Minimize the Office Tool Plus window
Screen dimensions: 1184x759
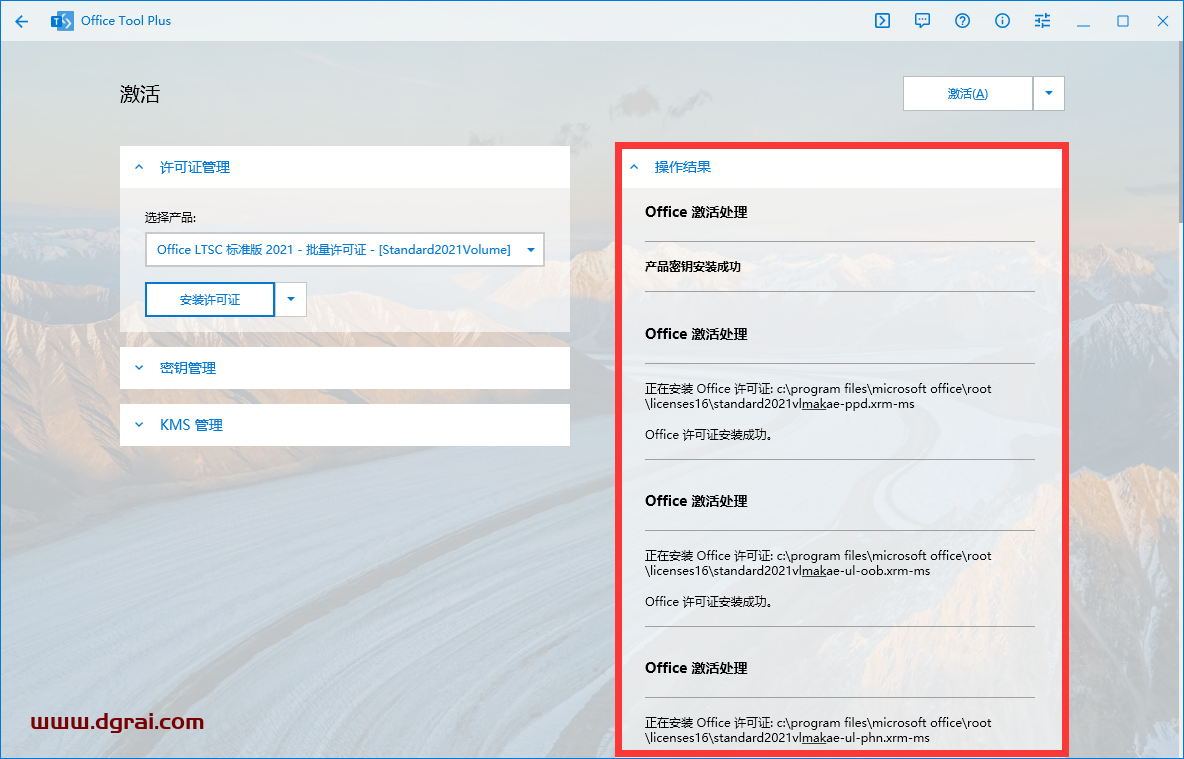point(1083,21)
